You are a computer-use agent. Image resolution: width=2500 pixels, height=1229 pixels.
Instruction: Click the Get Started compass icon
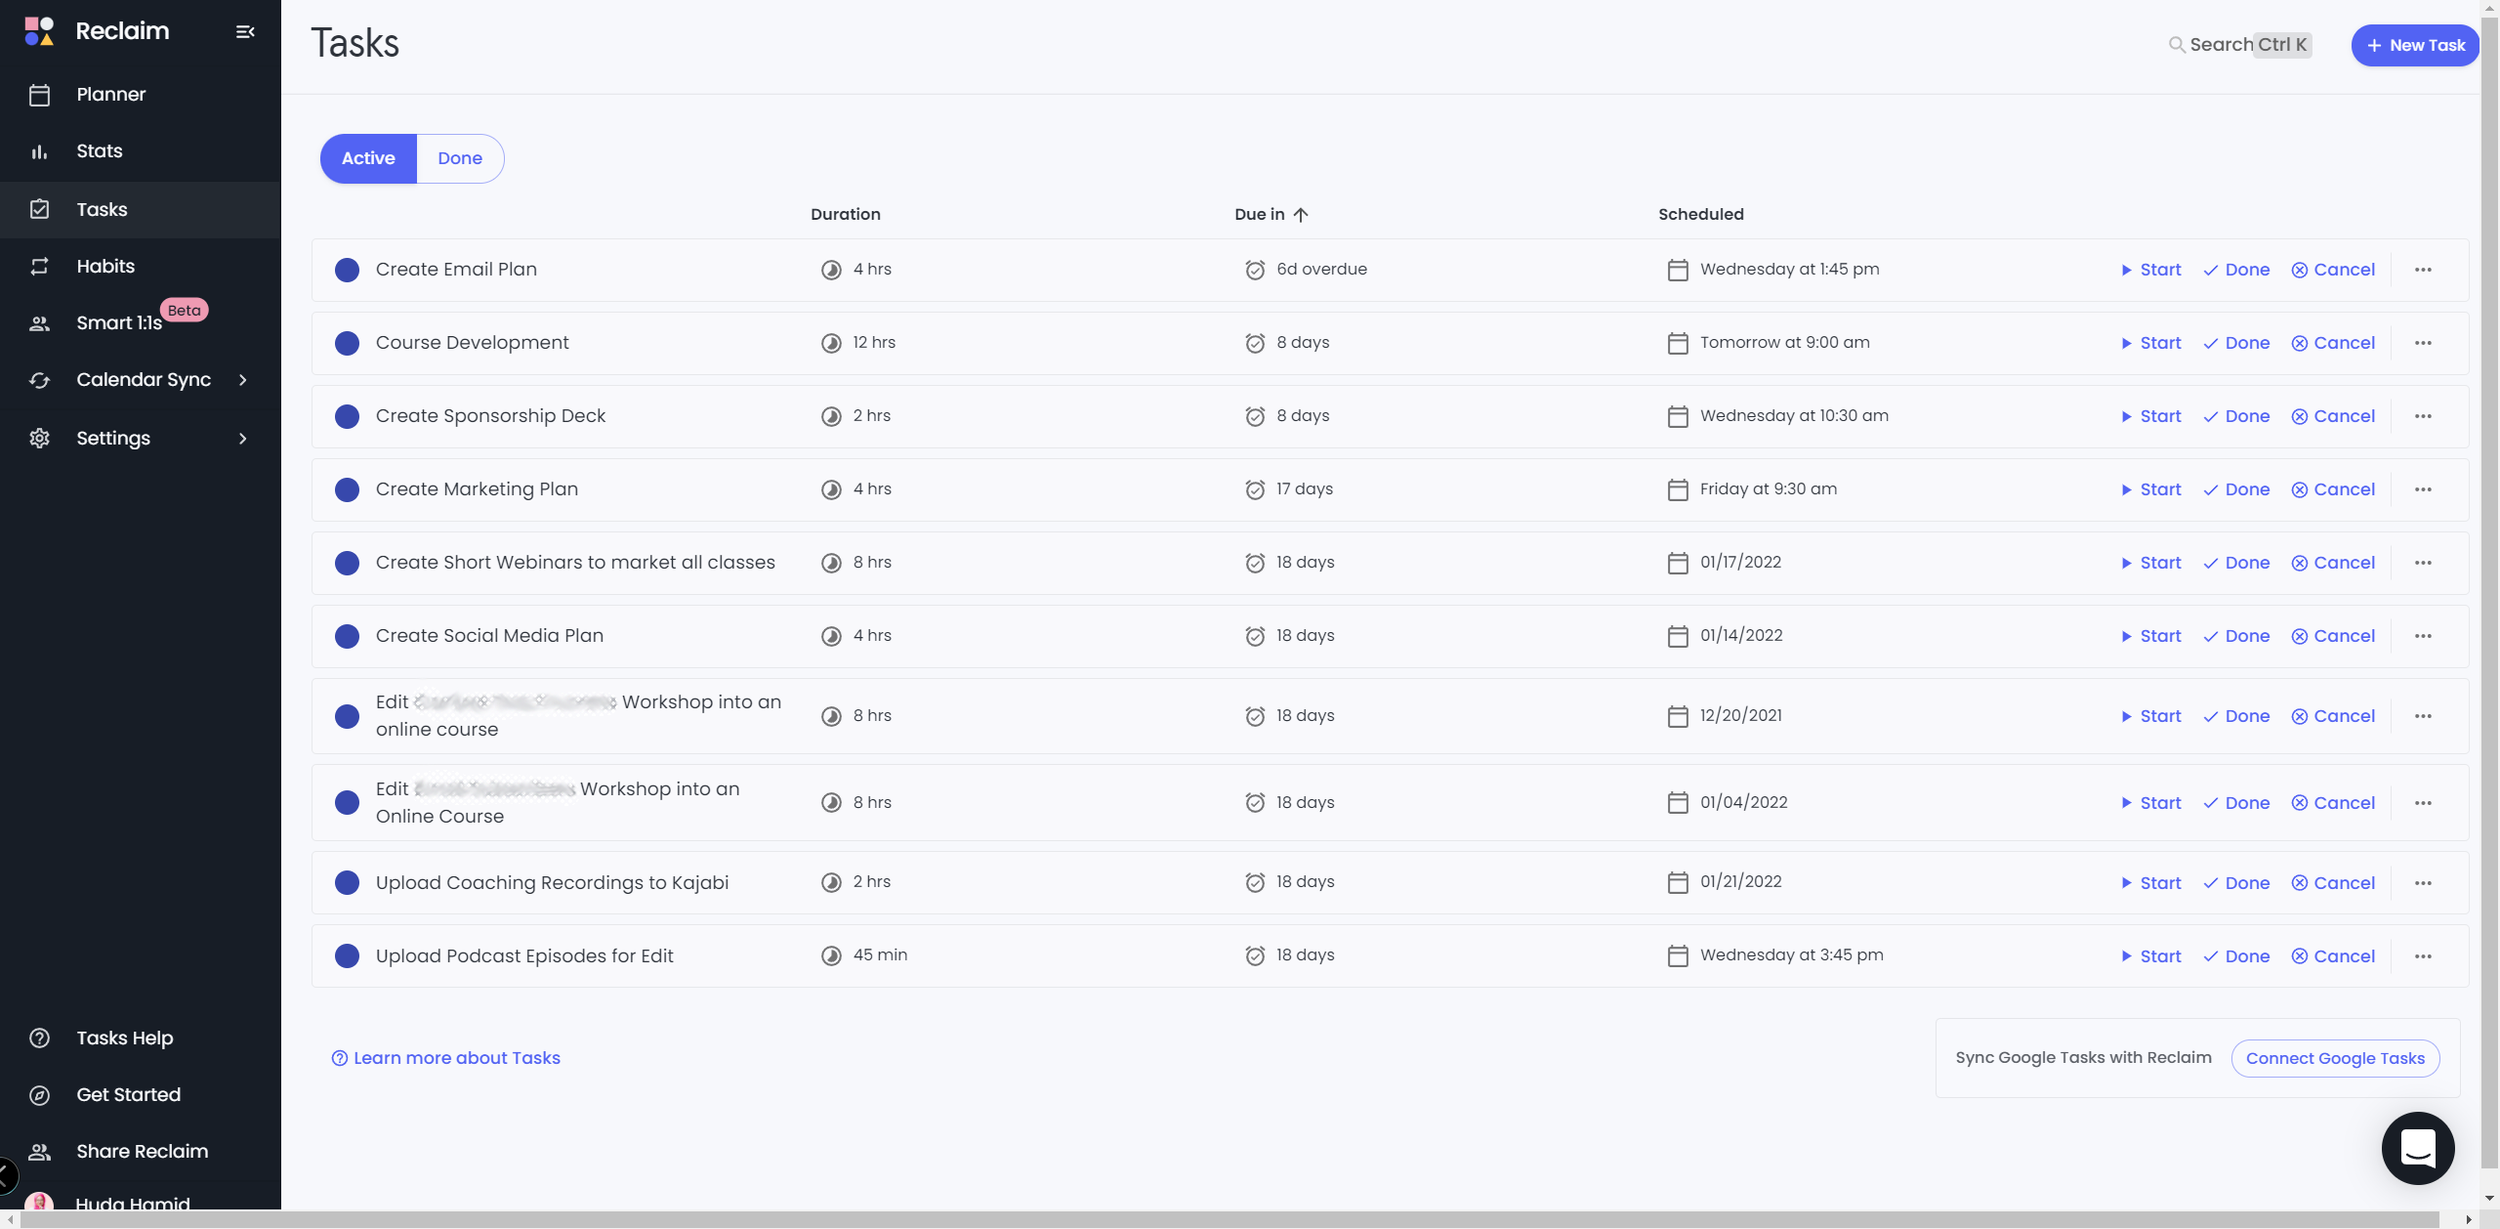point(39,1095)
